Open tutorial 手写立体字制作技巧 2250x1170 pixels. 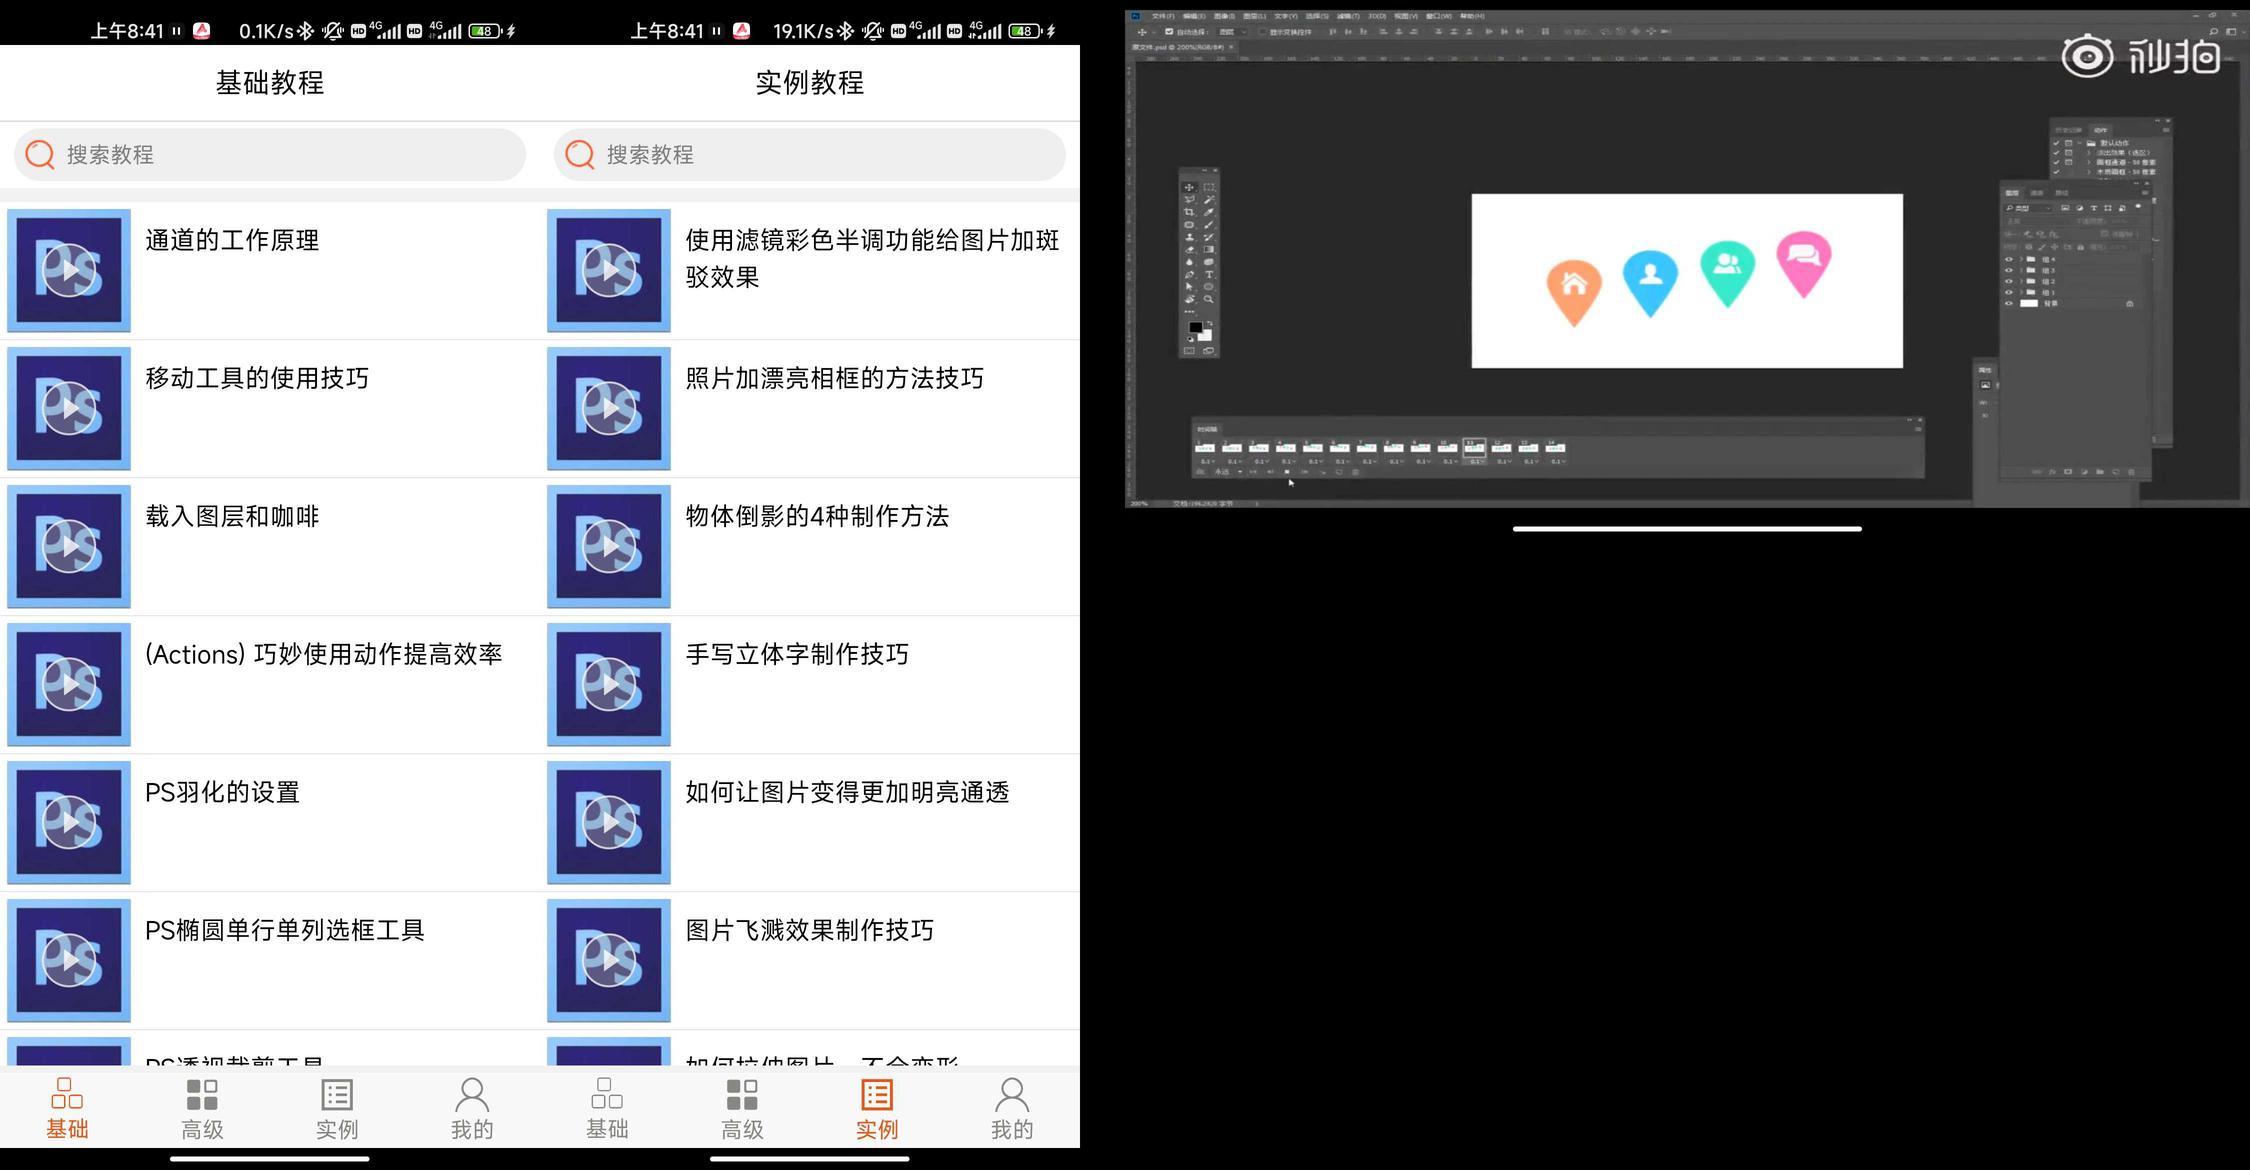(797, 654)
